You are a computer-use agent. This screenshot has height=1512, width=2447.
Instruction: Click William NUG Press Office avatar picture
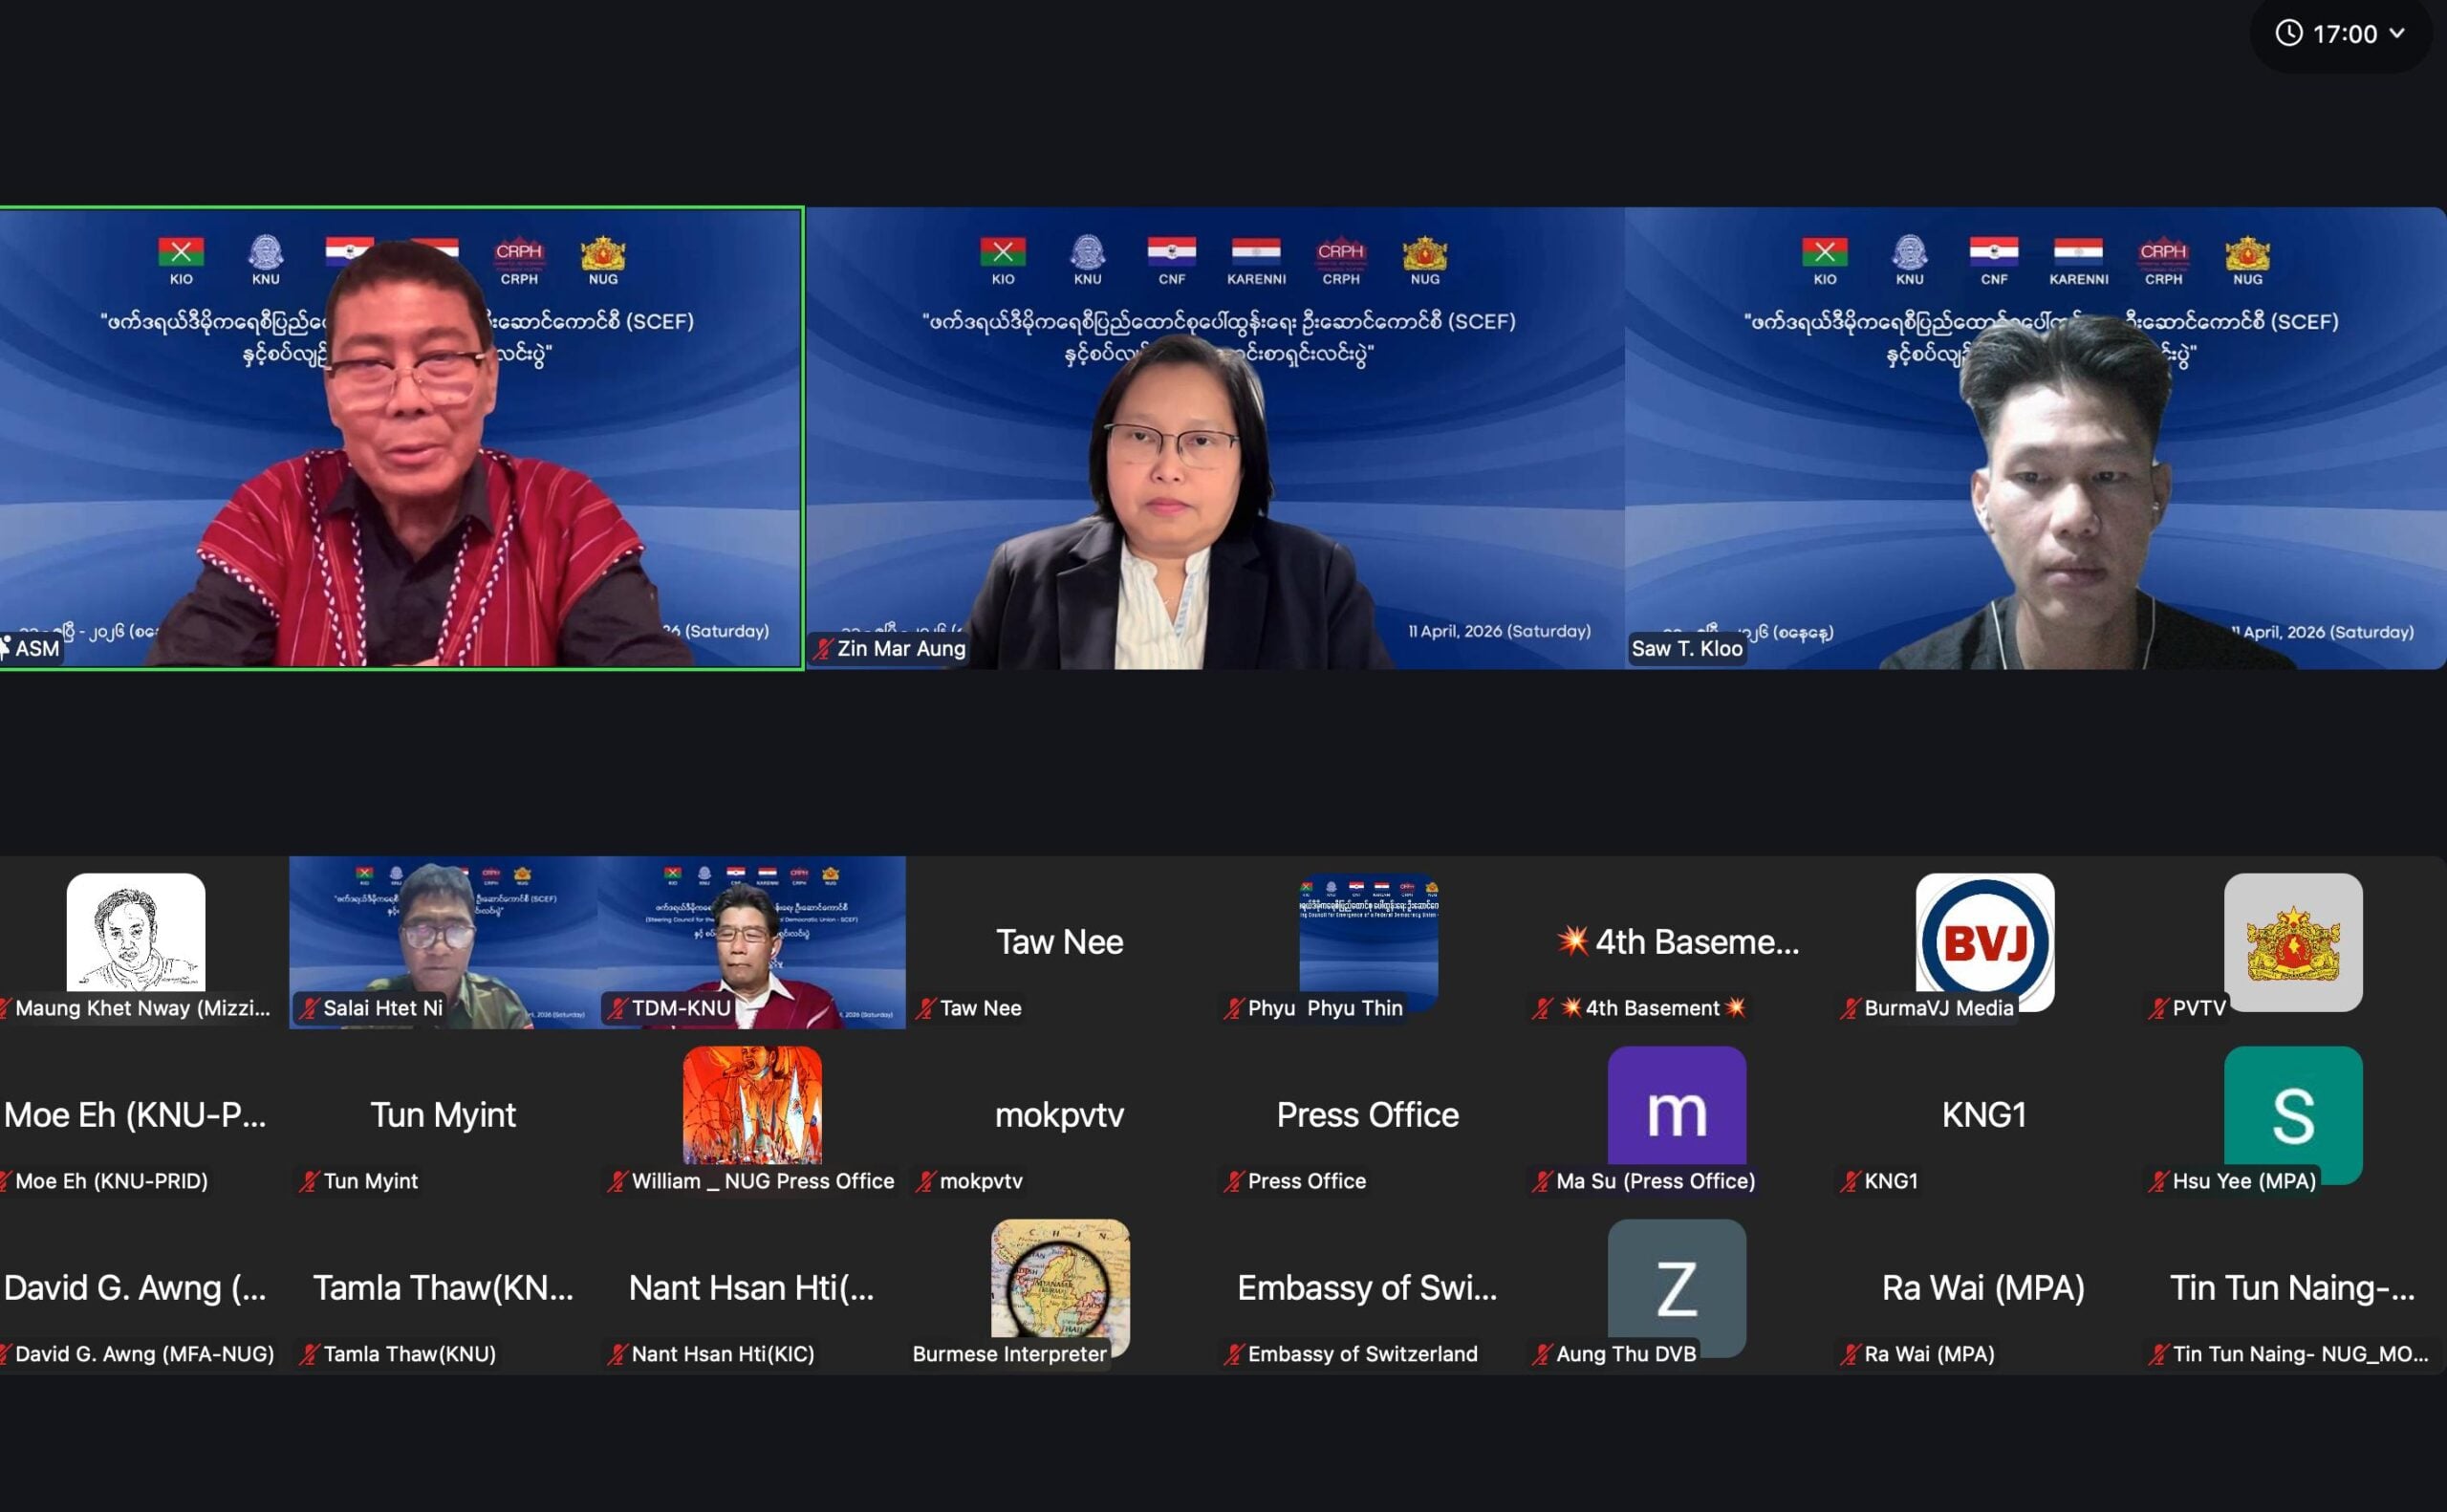point(752,1106)
